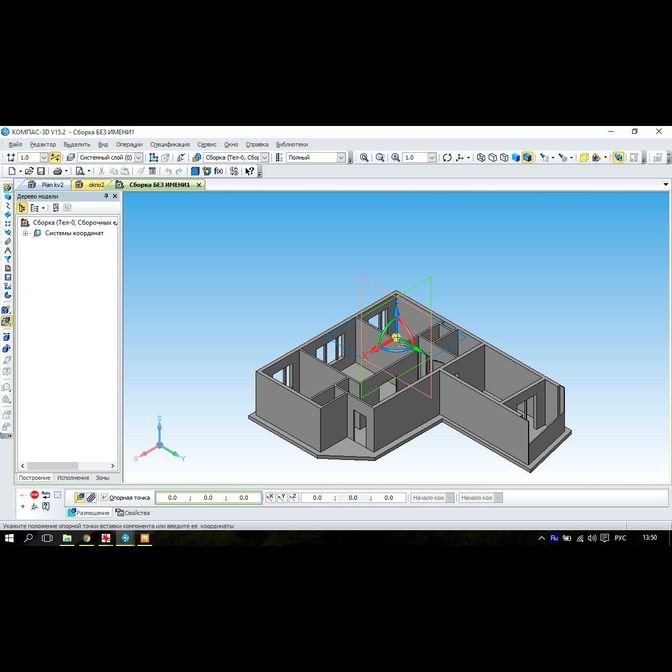
Task: Select the solid blue shaded cube display
Action: click(516, 158)
